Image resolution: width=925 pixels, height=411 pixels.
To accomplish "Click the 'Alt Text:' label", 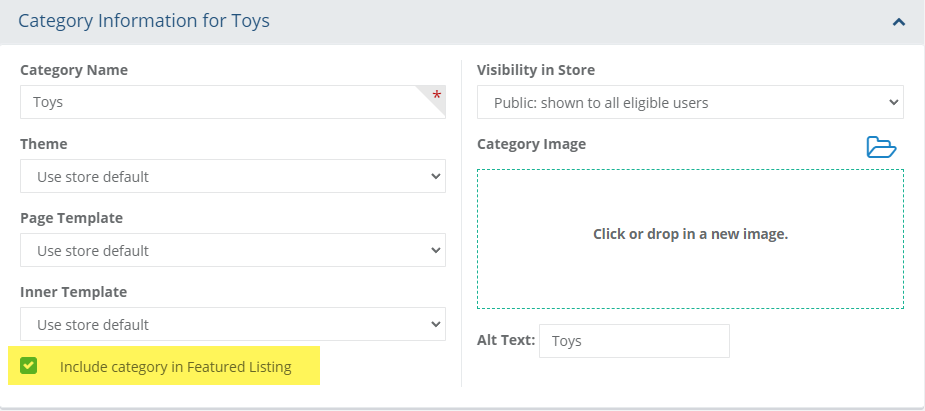I will [x=506, y=341].
